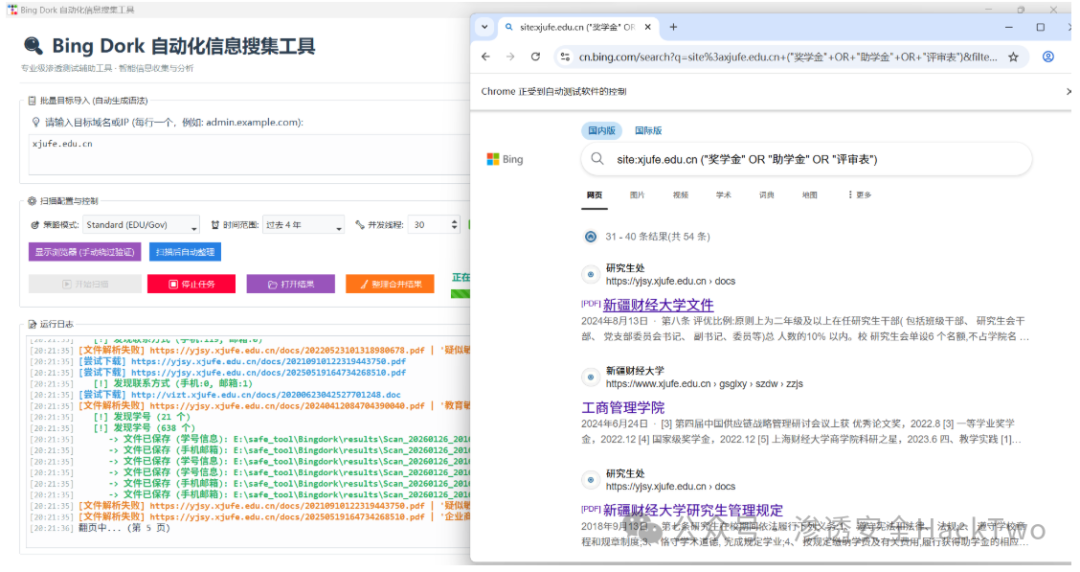Screen dimensions: 1080x572
Task: Select the 词典 search tab
Action: 767,195
